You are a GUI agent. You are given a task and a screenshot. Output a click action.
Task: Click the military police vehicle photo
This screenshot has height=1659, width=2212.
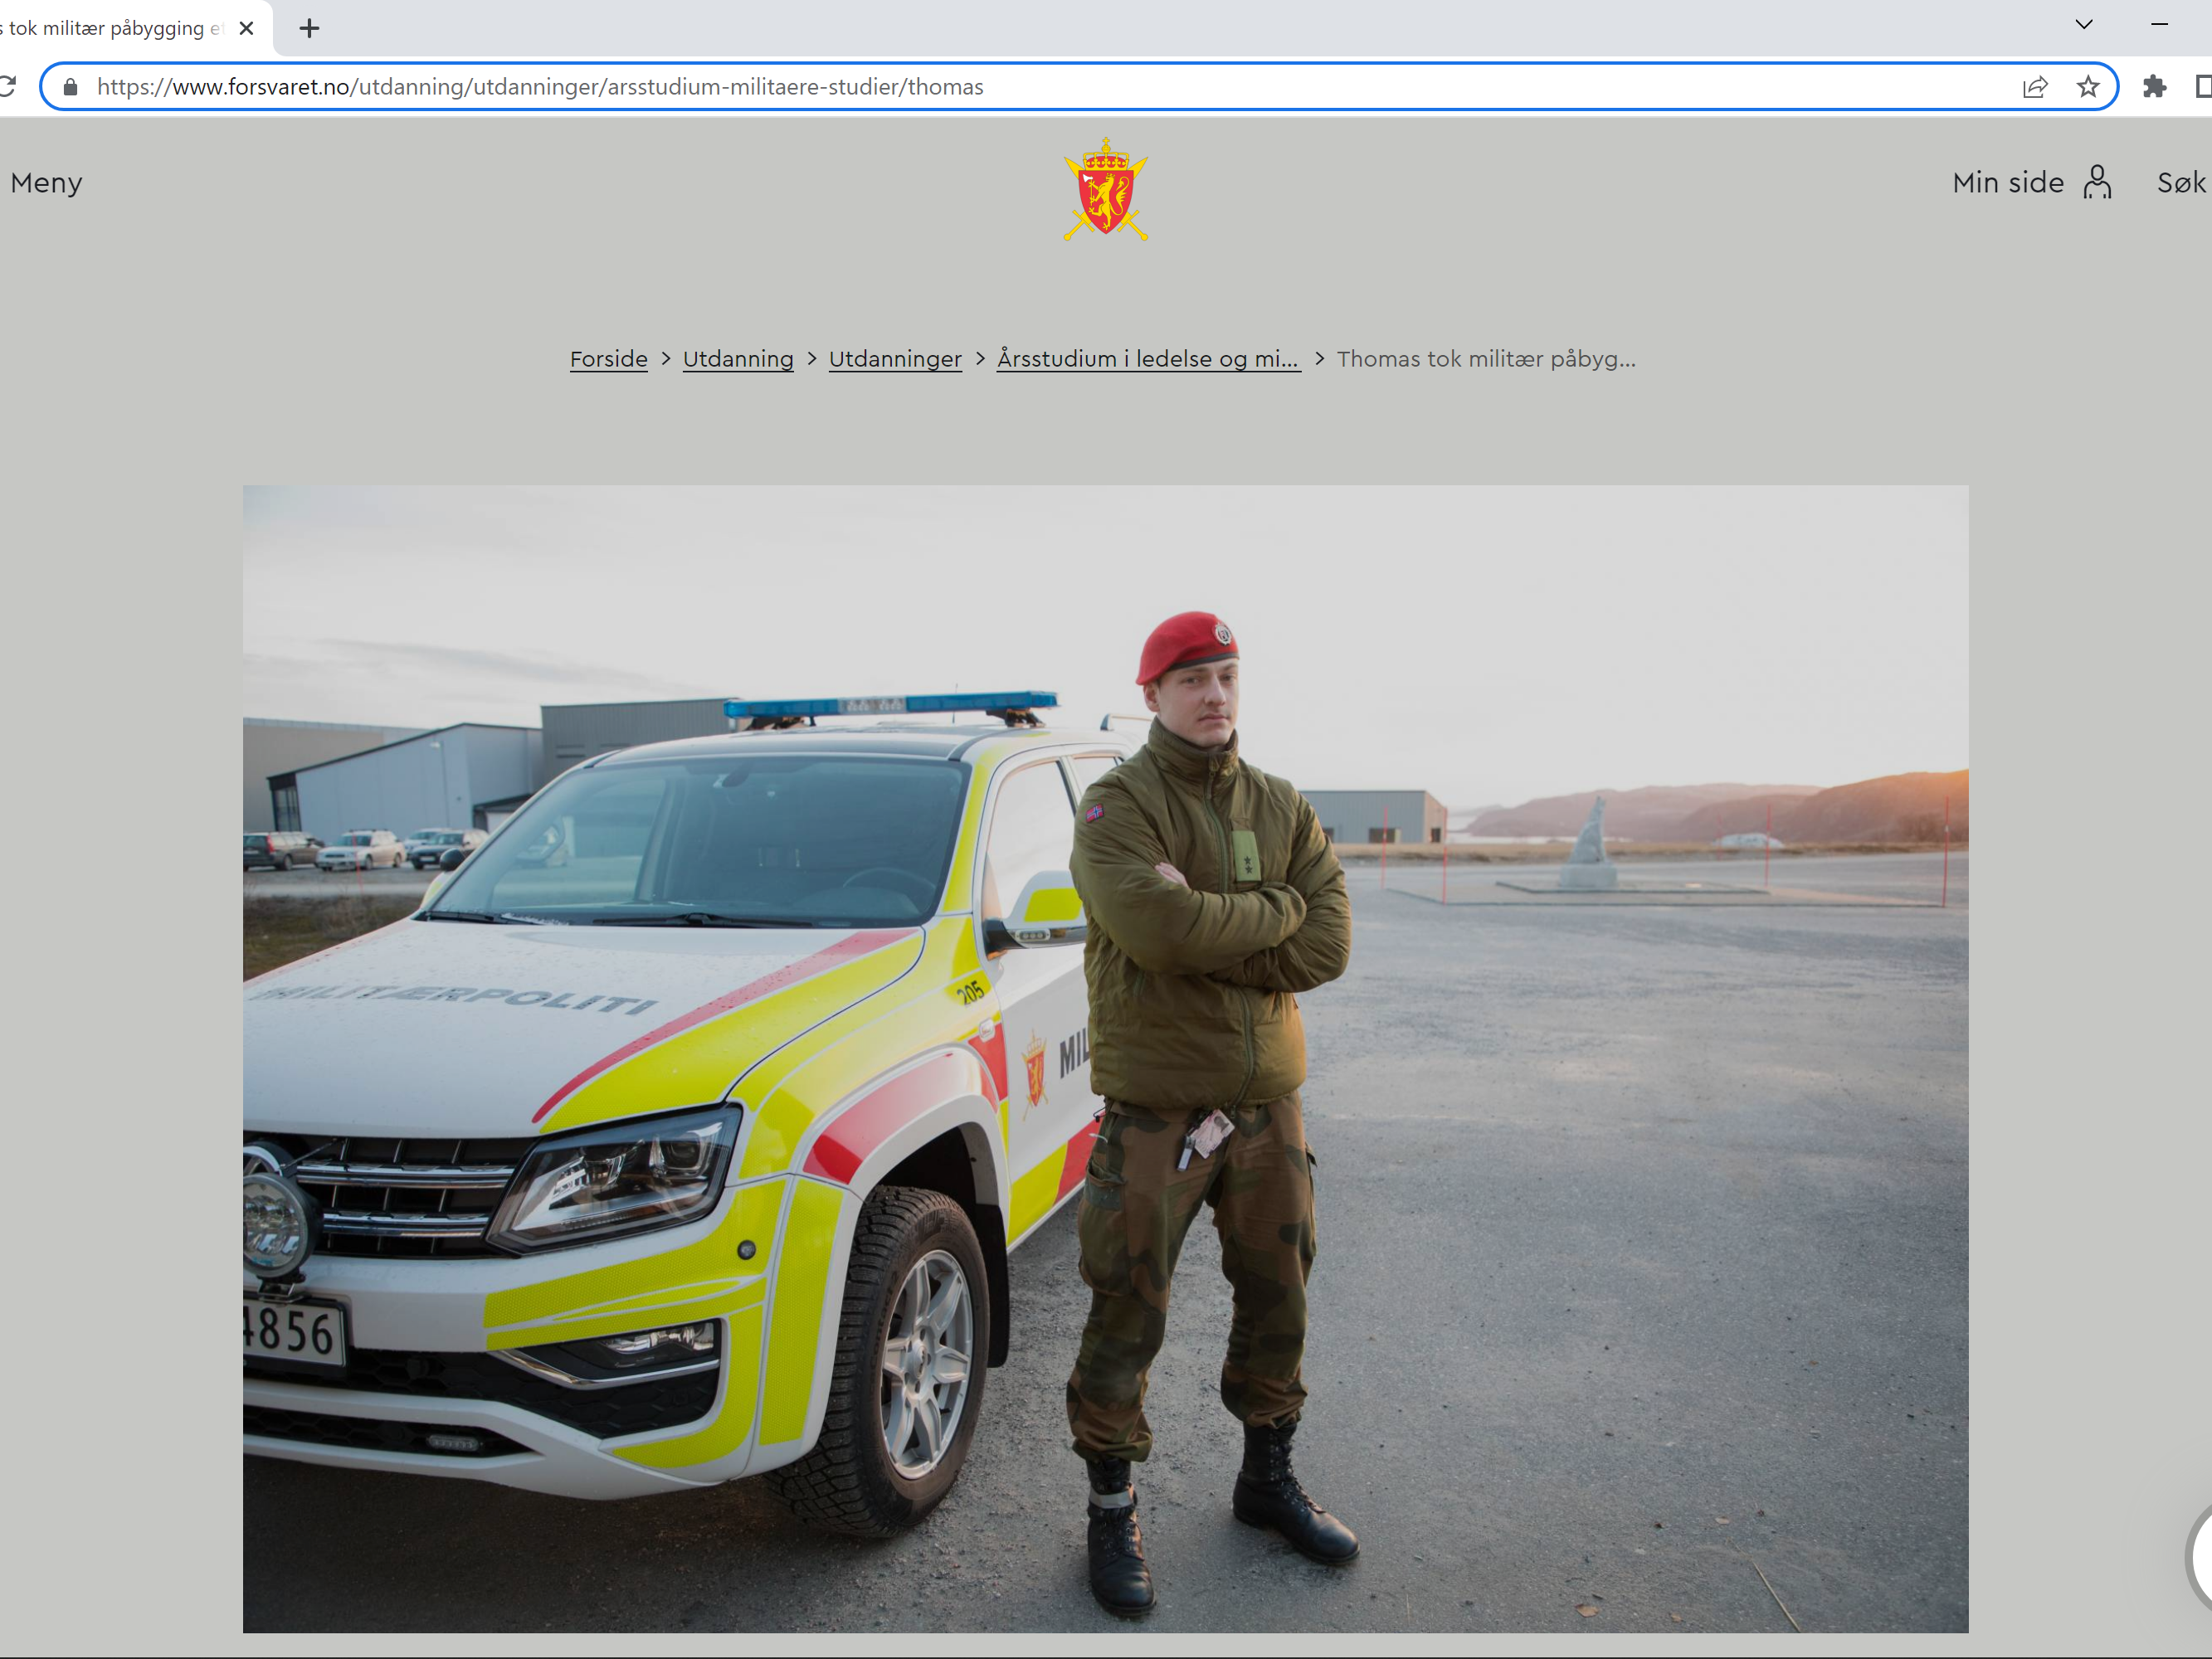1105,1059
